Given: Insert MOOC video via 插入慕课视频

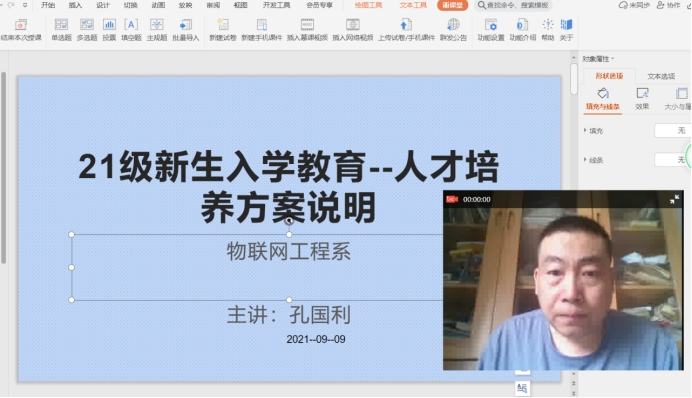Looking at the screenshot, I should (307, 30).
